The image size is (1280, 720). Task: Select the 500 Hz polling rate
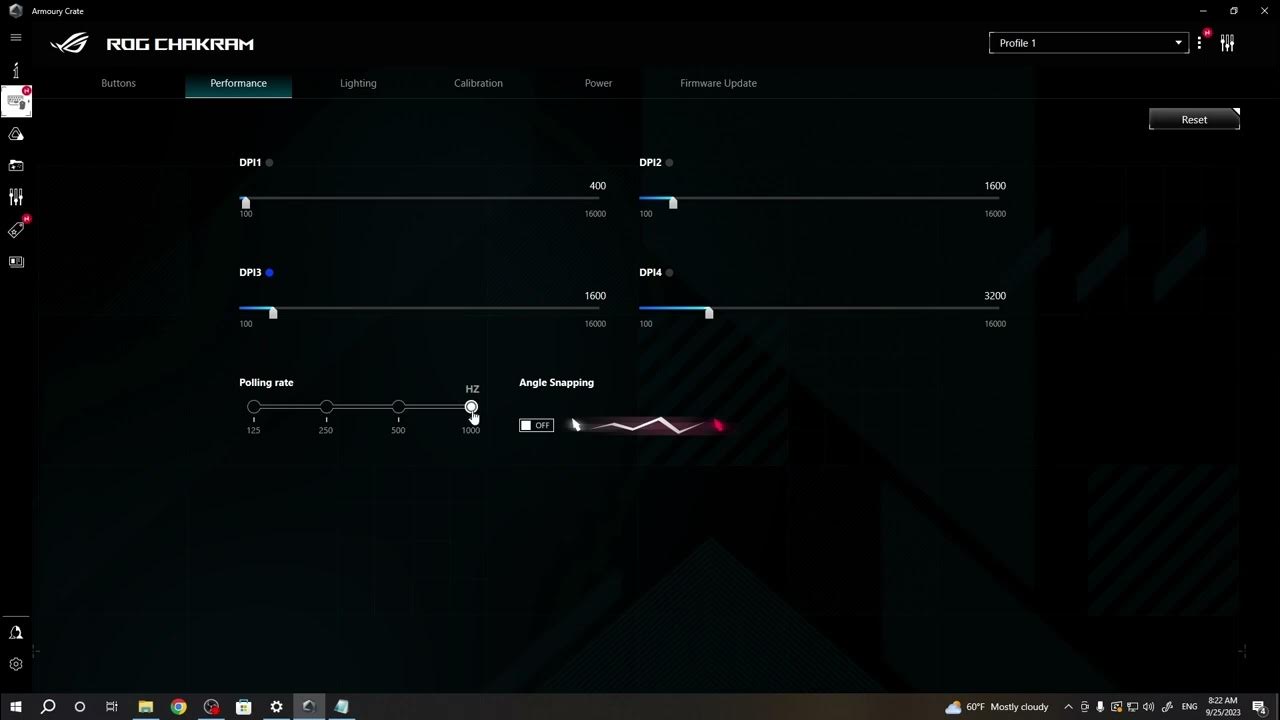[x=399, y=407]
